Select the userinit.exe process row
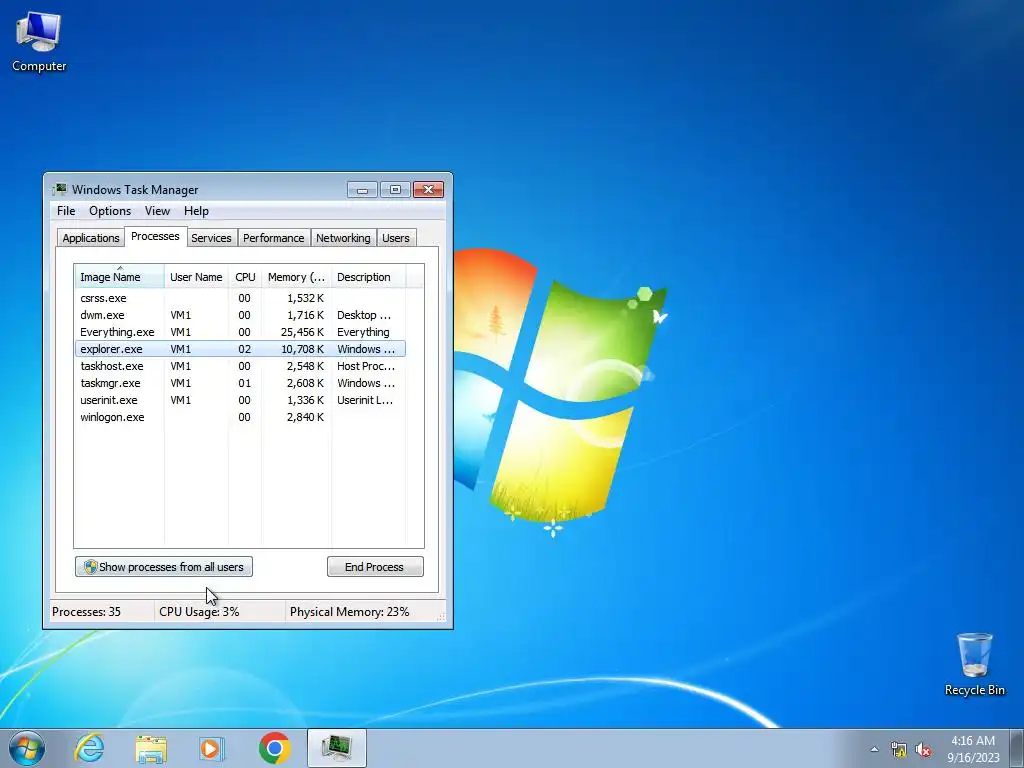1024x768 pixels. coord(240,400)
